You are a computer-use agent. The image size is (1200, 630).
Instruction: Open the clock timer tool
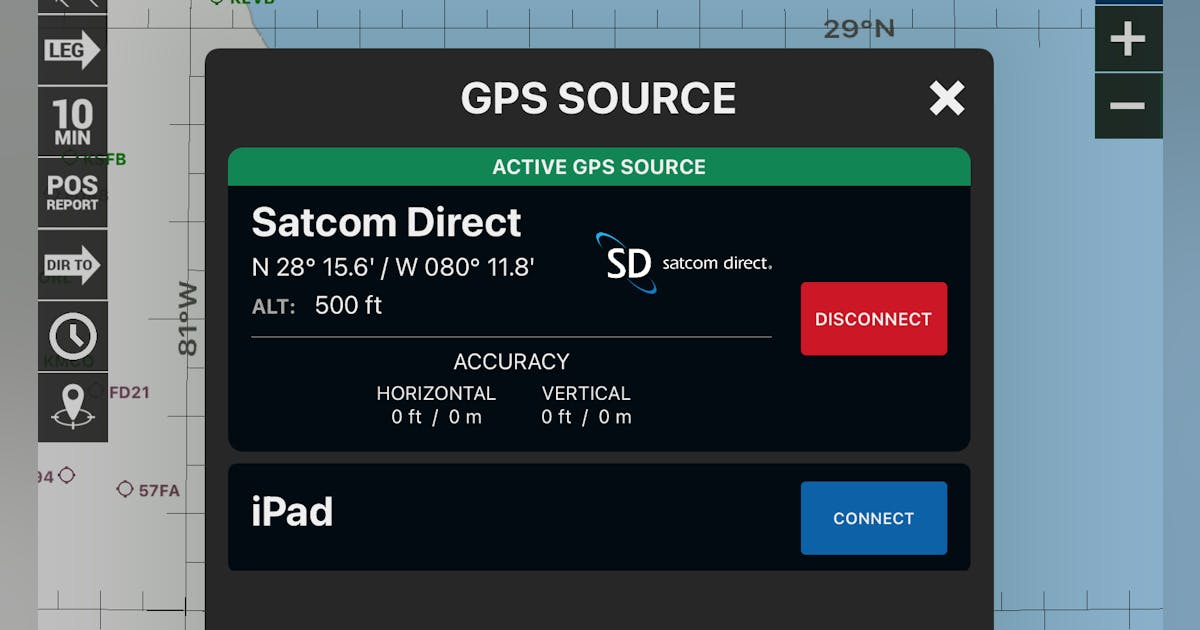71,338
